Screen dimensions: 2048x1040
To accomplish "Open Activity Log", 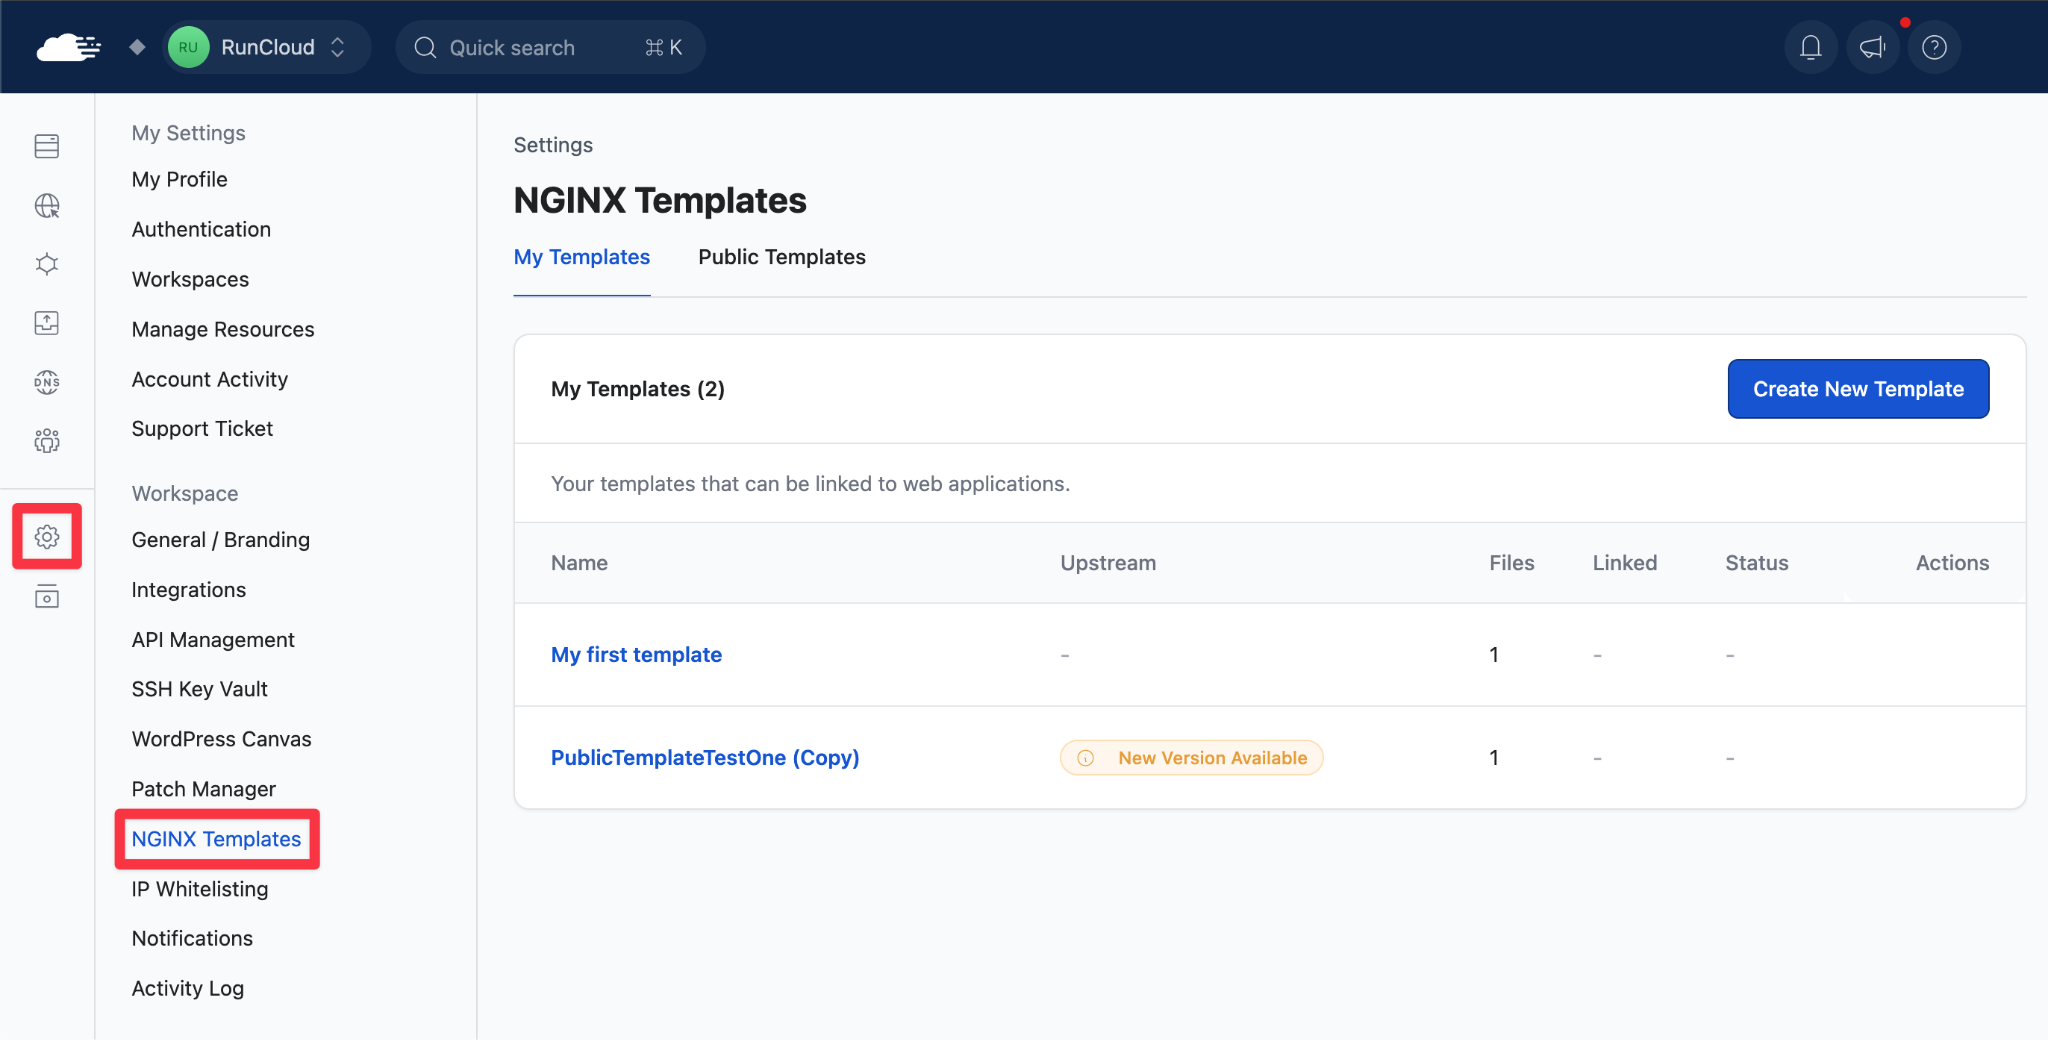I will tap(188, 989).
